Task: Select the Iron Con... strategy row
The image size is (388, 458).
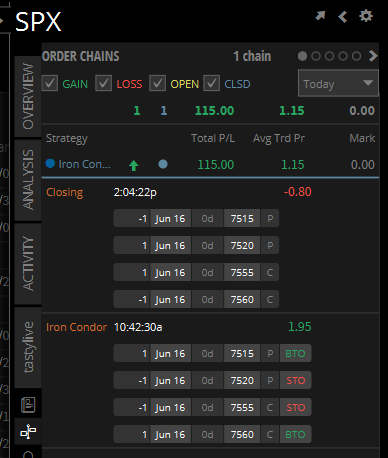Action: point(210,164)
